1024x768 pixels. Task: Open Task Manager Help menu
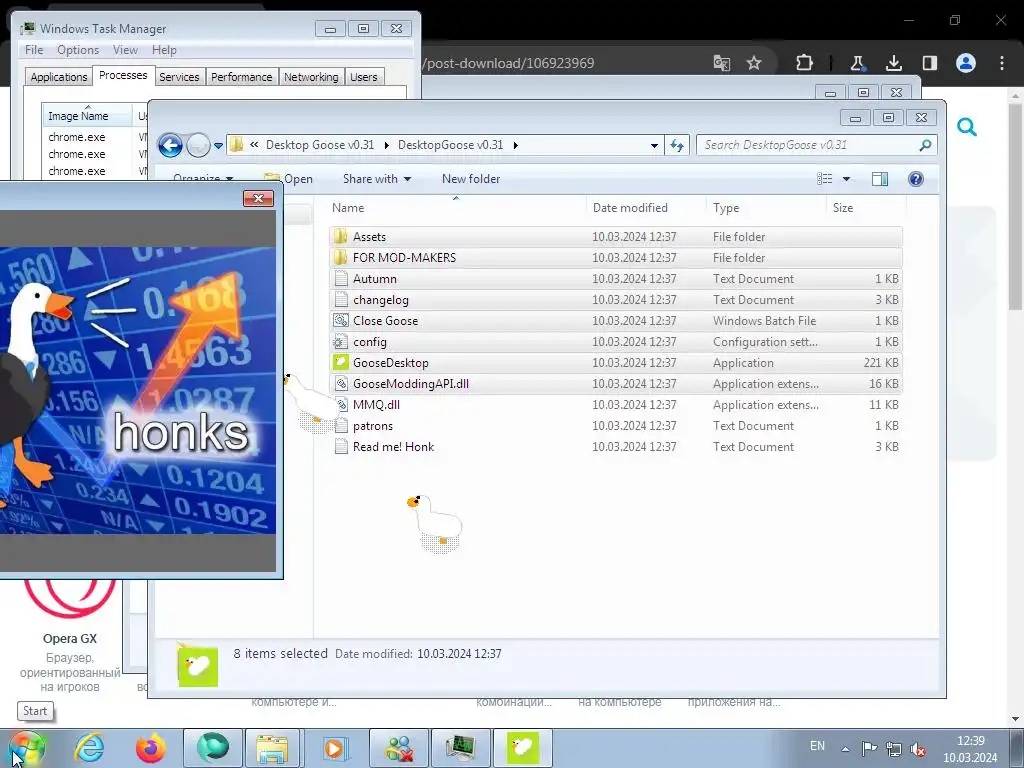(x=164, y=50)
